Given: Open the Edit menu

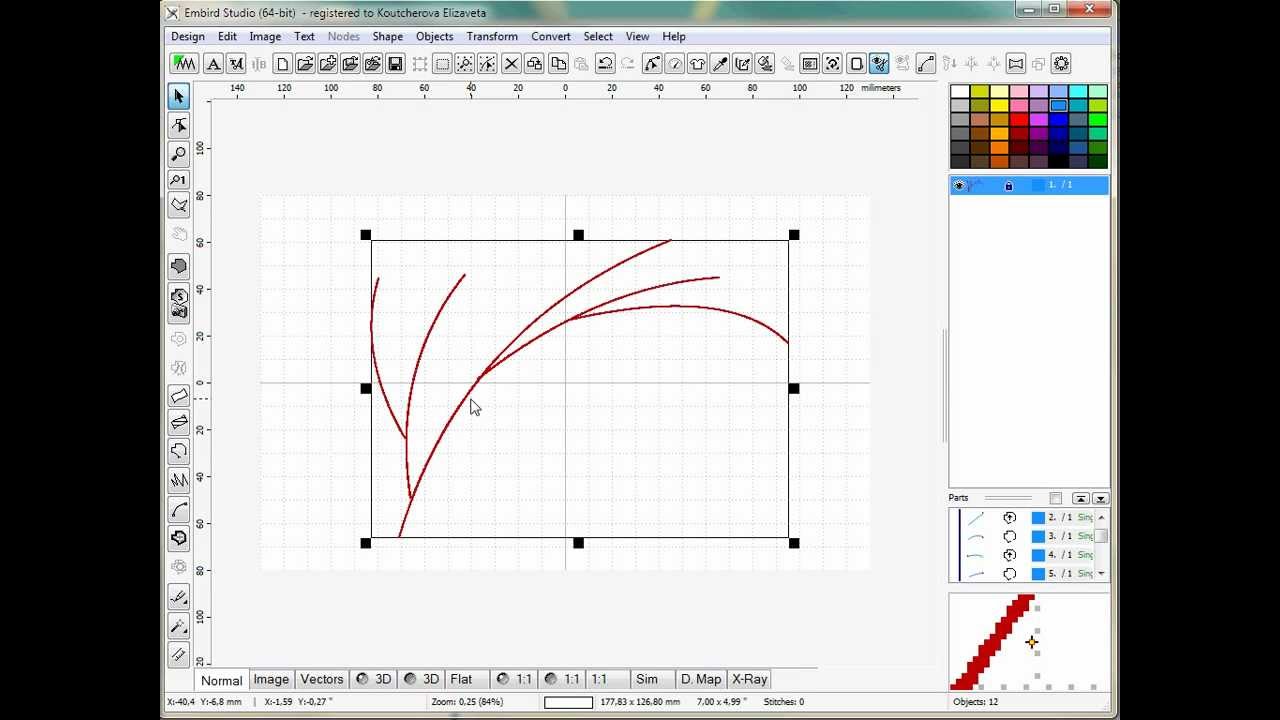Looking at the screenshot, I should point(228,37).
